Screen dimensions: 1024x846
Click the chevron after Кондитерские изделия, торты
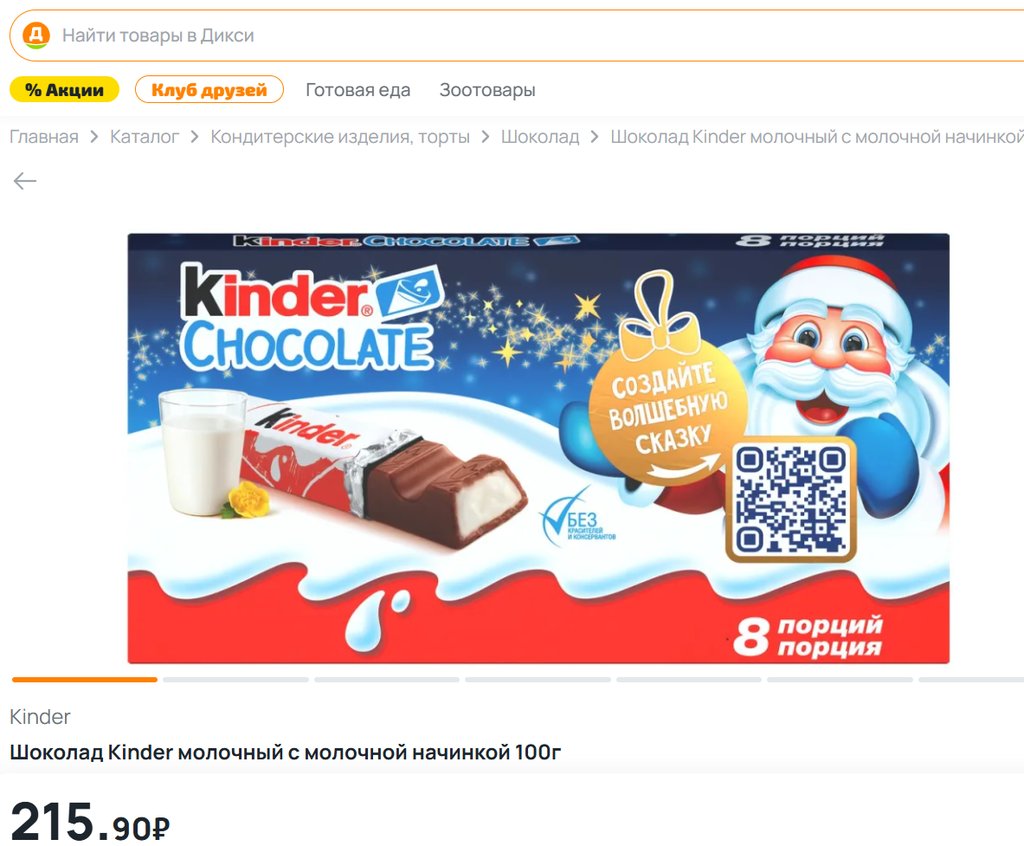(x=485, y=137)
